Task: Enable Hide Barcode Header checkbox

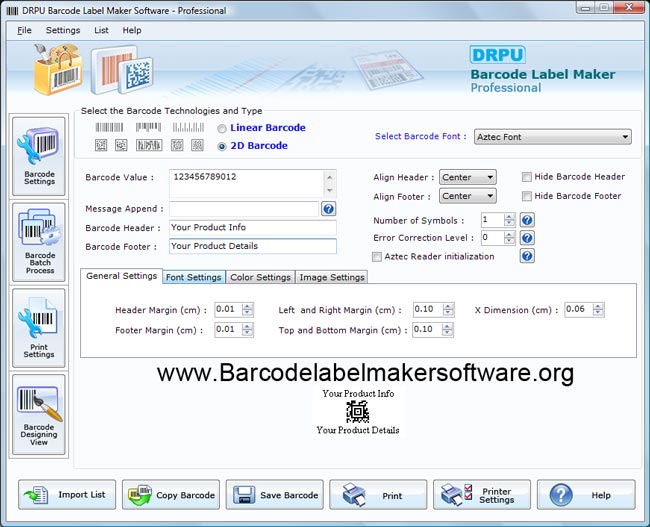Action: point(526,177)
